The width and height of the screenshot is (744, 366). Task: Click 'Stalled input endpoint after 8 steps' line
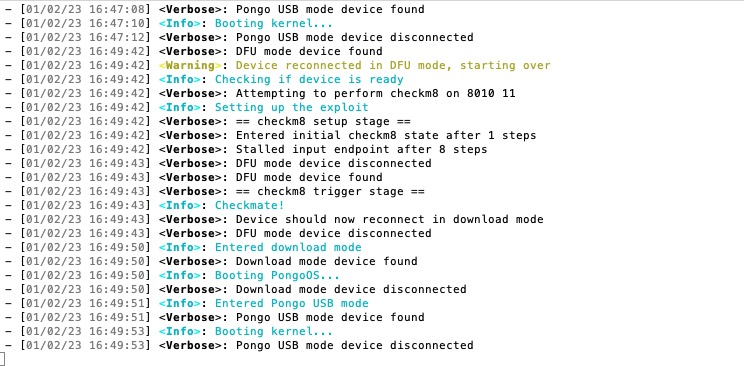(x=361, y=149)
